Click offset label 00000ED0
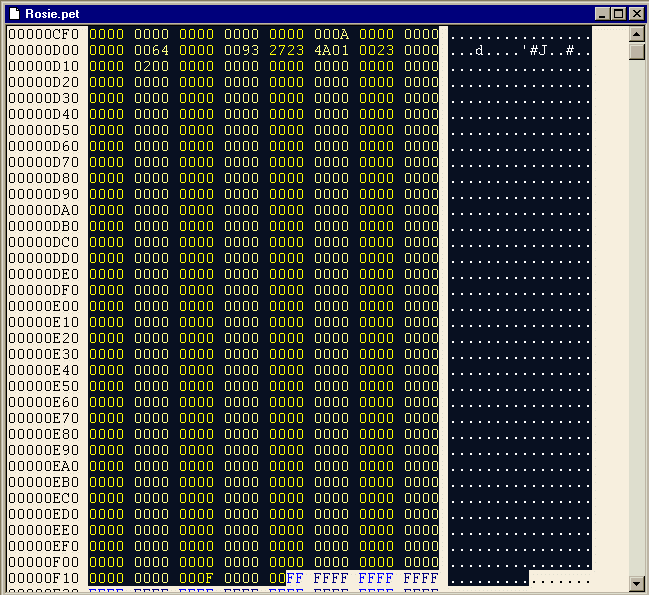The height and width of the screenshot is (595, 649). [x=43, y=514]
